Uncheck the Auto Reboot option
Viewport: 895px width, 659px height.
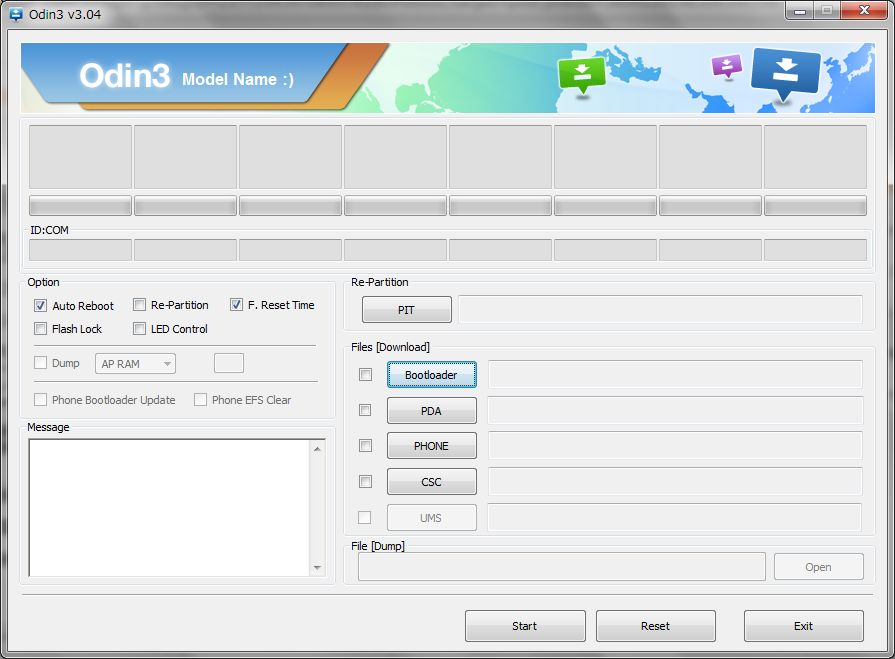tap(40, 305)
